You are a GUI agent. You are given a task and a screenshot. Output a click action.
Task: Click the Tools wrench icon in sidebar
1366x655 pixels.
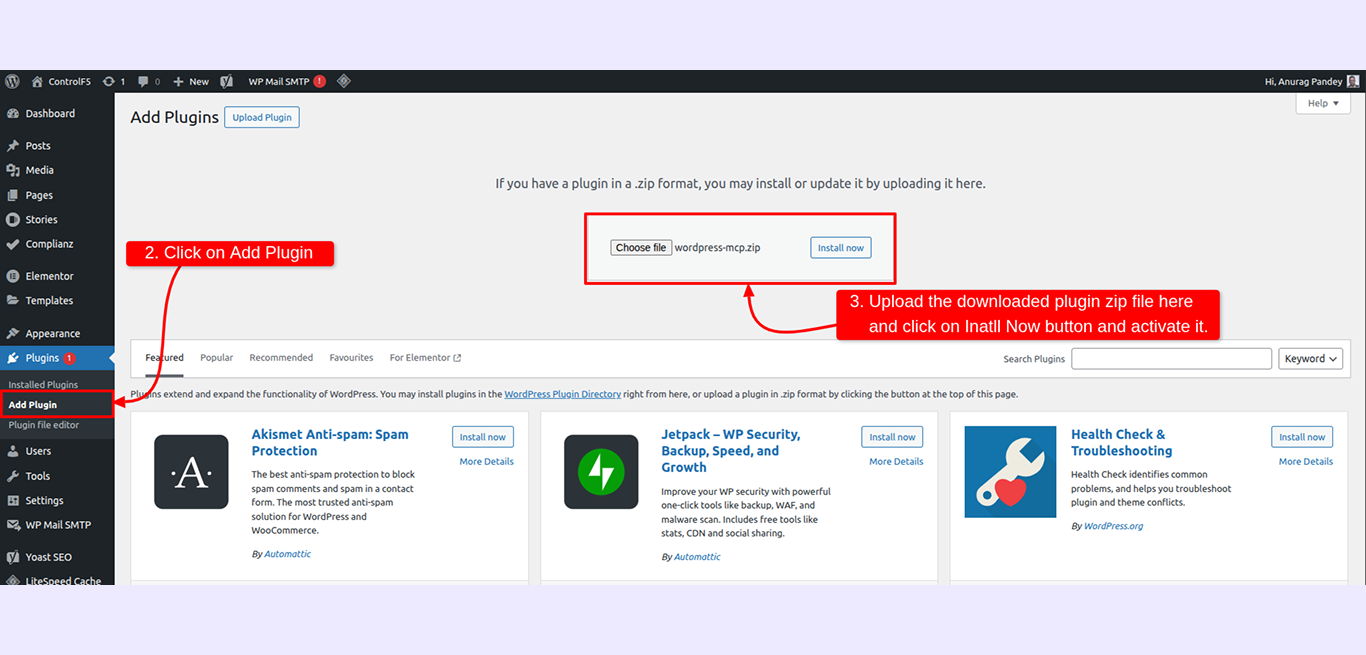point(13,476)
